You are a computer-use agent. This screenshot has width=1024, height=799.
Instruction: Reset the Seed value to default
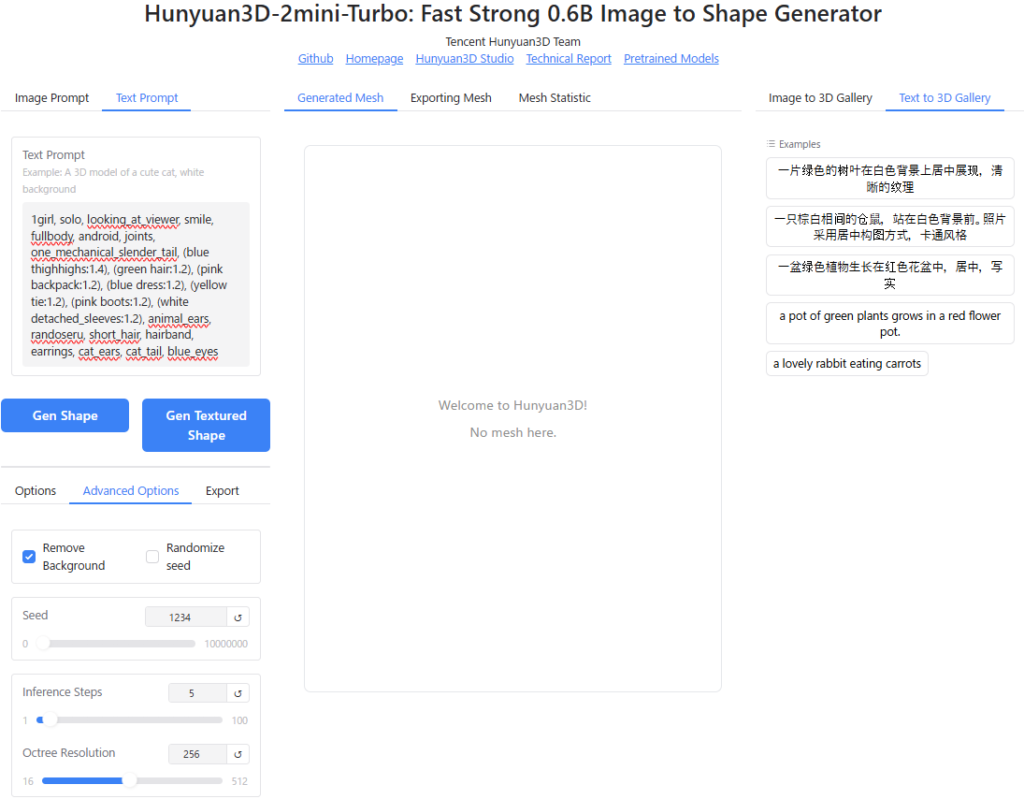coord(238,618)
